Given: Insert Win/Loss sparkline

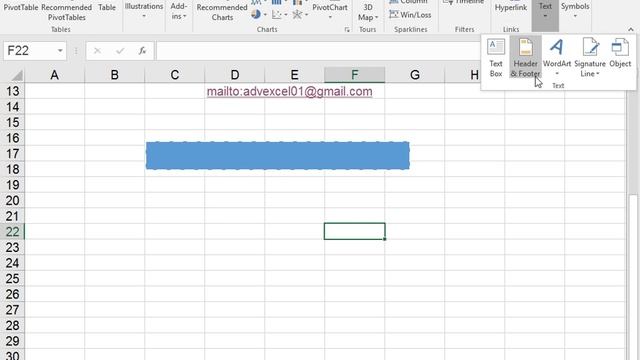Looking at the screenshot, I should [410, 15].
